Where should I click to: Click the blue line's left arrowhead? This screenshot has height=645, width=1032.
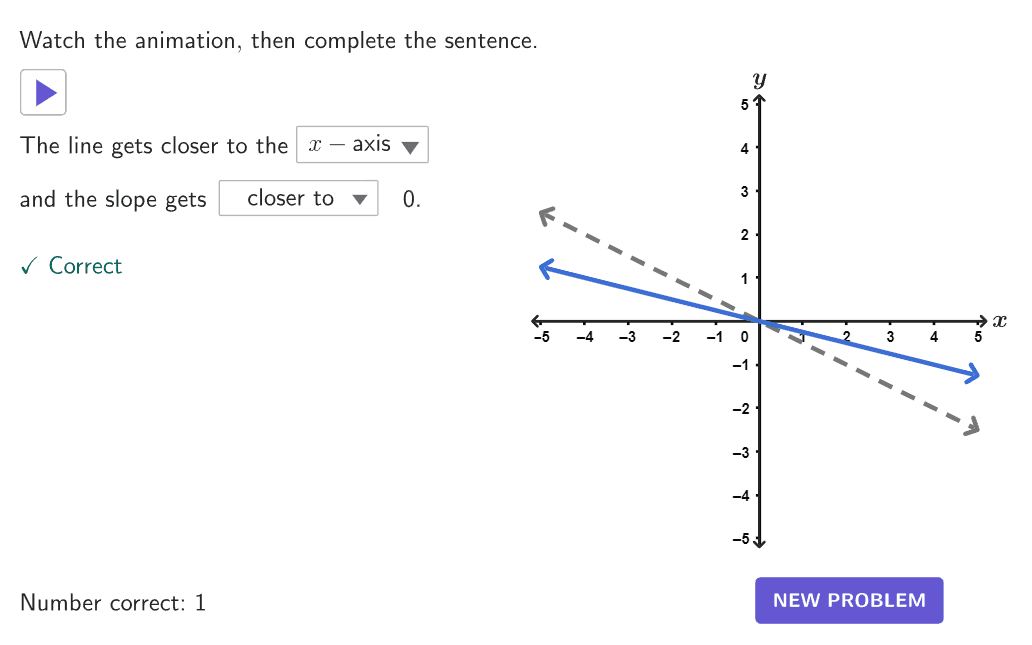(x=546, y=269)
